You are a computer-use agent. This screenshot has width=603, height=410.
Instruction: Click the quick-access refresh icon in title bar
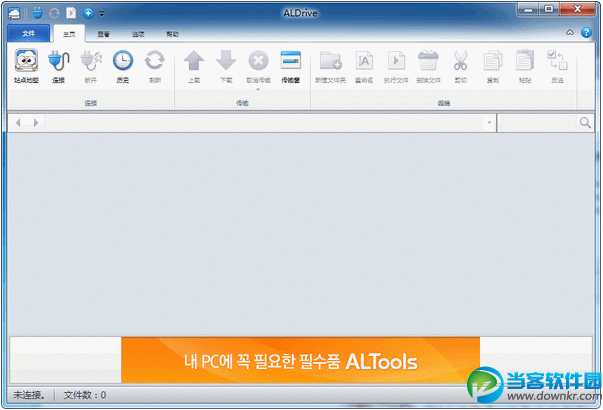54,13
